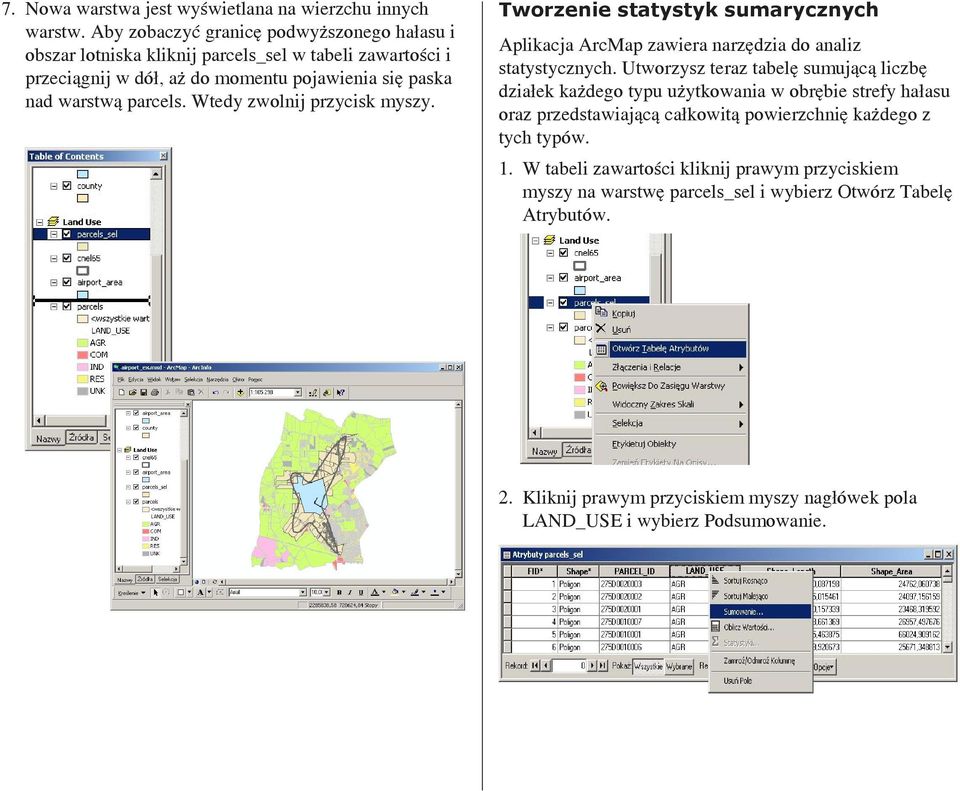This screenshot has height=791, width=960.
Task: Toggle Italic in the drawing toolbar
Action: point(350,592)
